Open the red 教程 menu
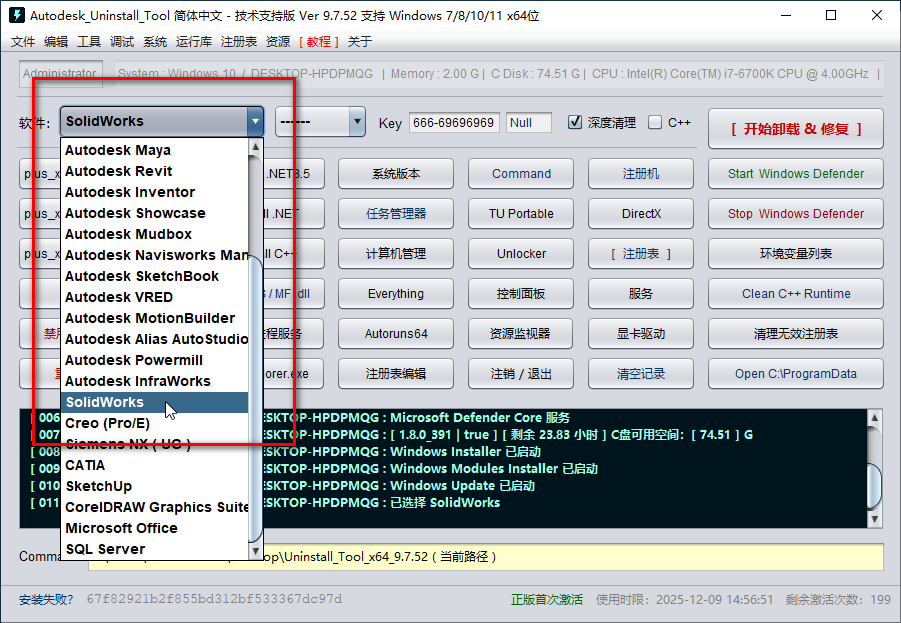 coord(319,41)
